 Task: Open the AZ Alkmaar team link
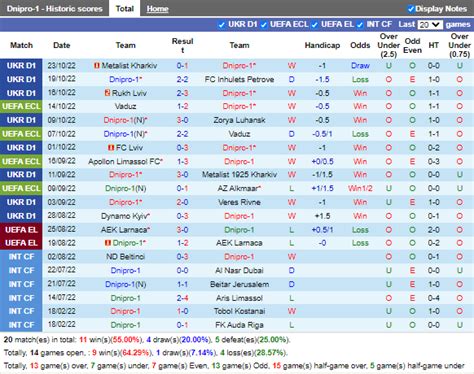(238, 188)
